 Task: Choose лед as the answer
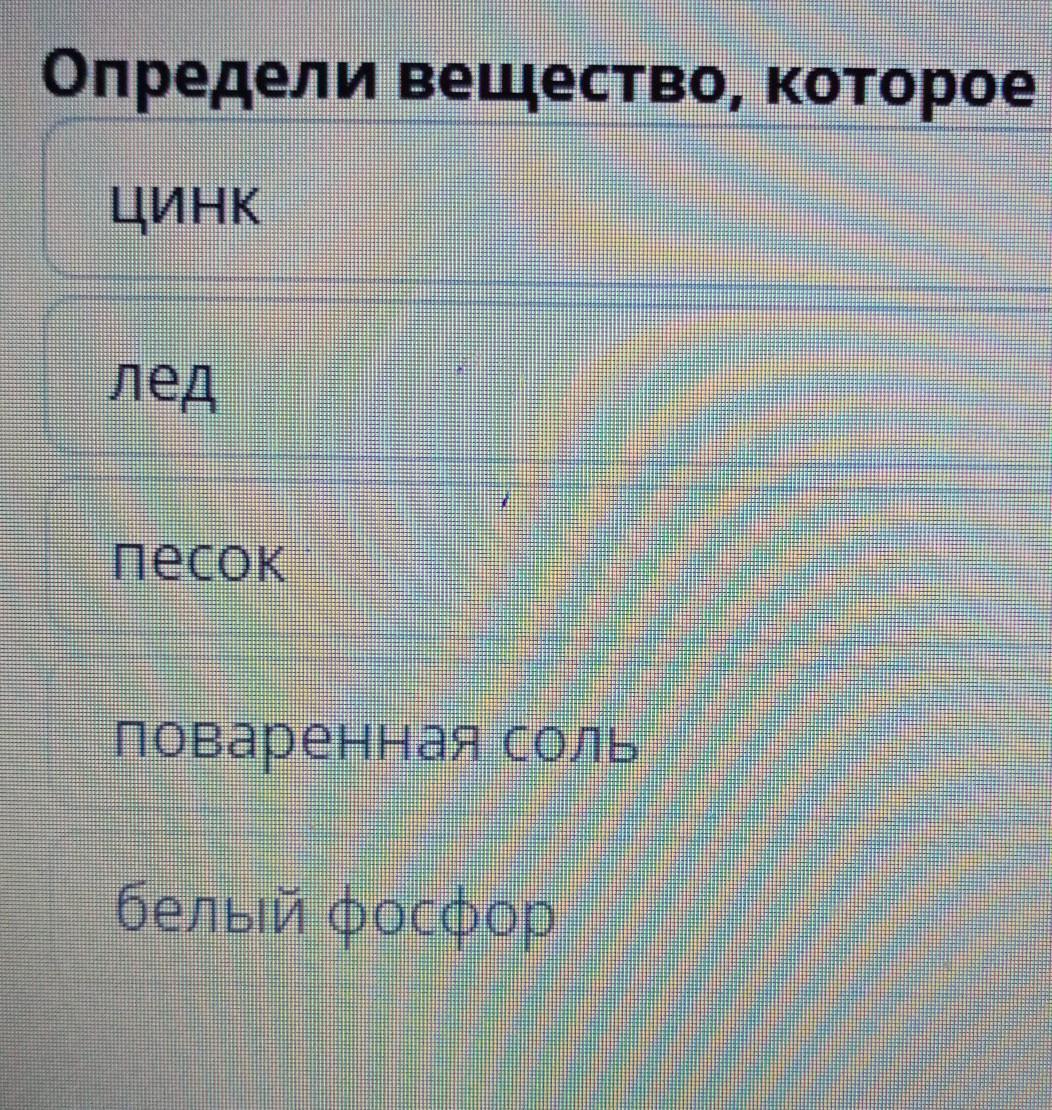[x=547, y=381]
